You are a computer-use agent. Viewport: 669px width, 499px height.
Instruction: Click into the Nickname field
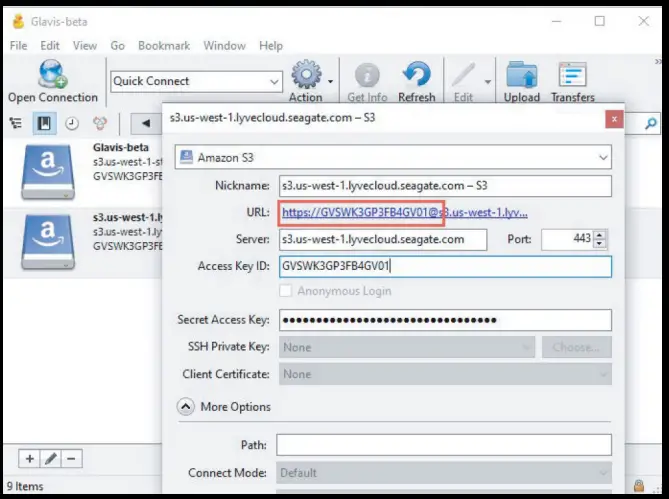point(445,186)
